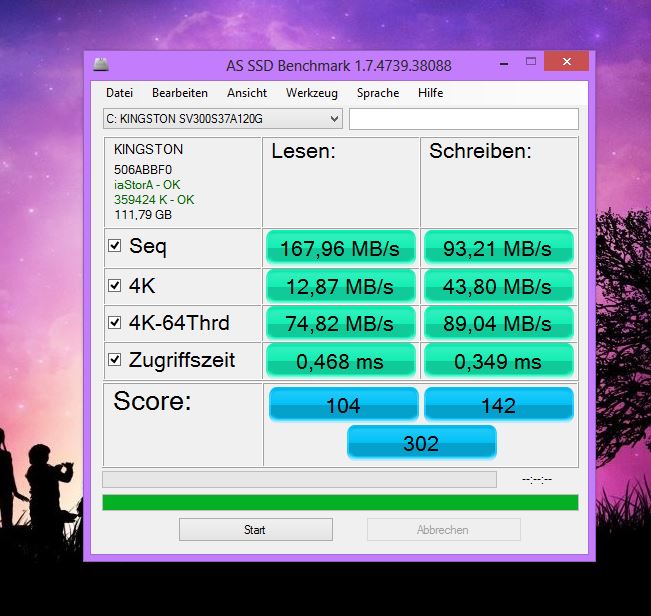Uncheck the 4K test checkbox
651x616 pixels.
tap(115, 285)
